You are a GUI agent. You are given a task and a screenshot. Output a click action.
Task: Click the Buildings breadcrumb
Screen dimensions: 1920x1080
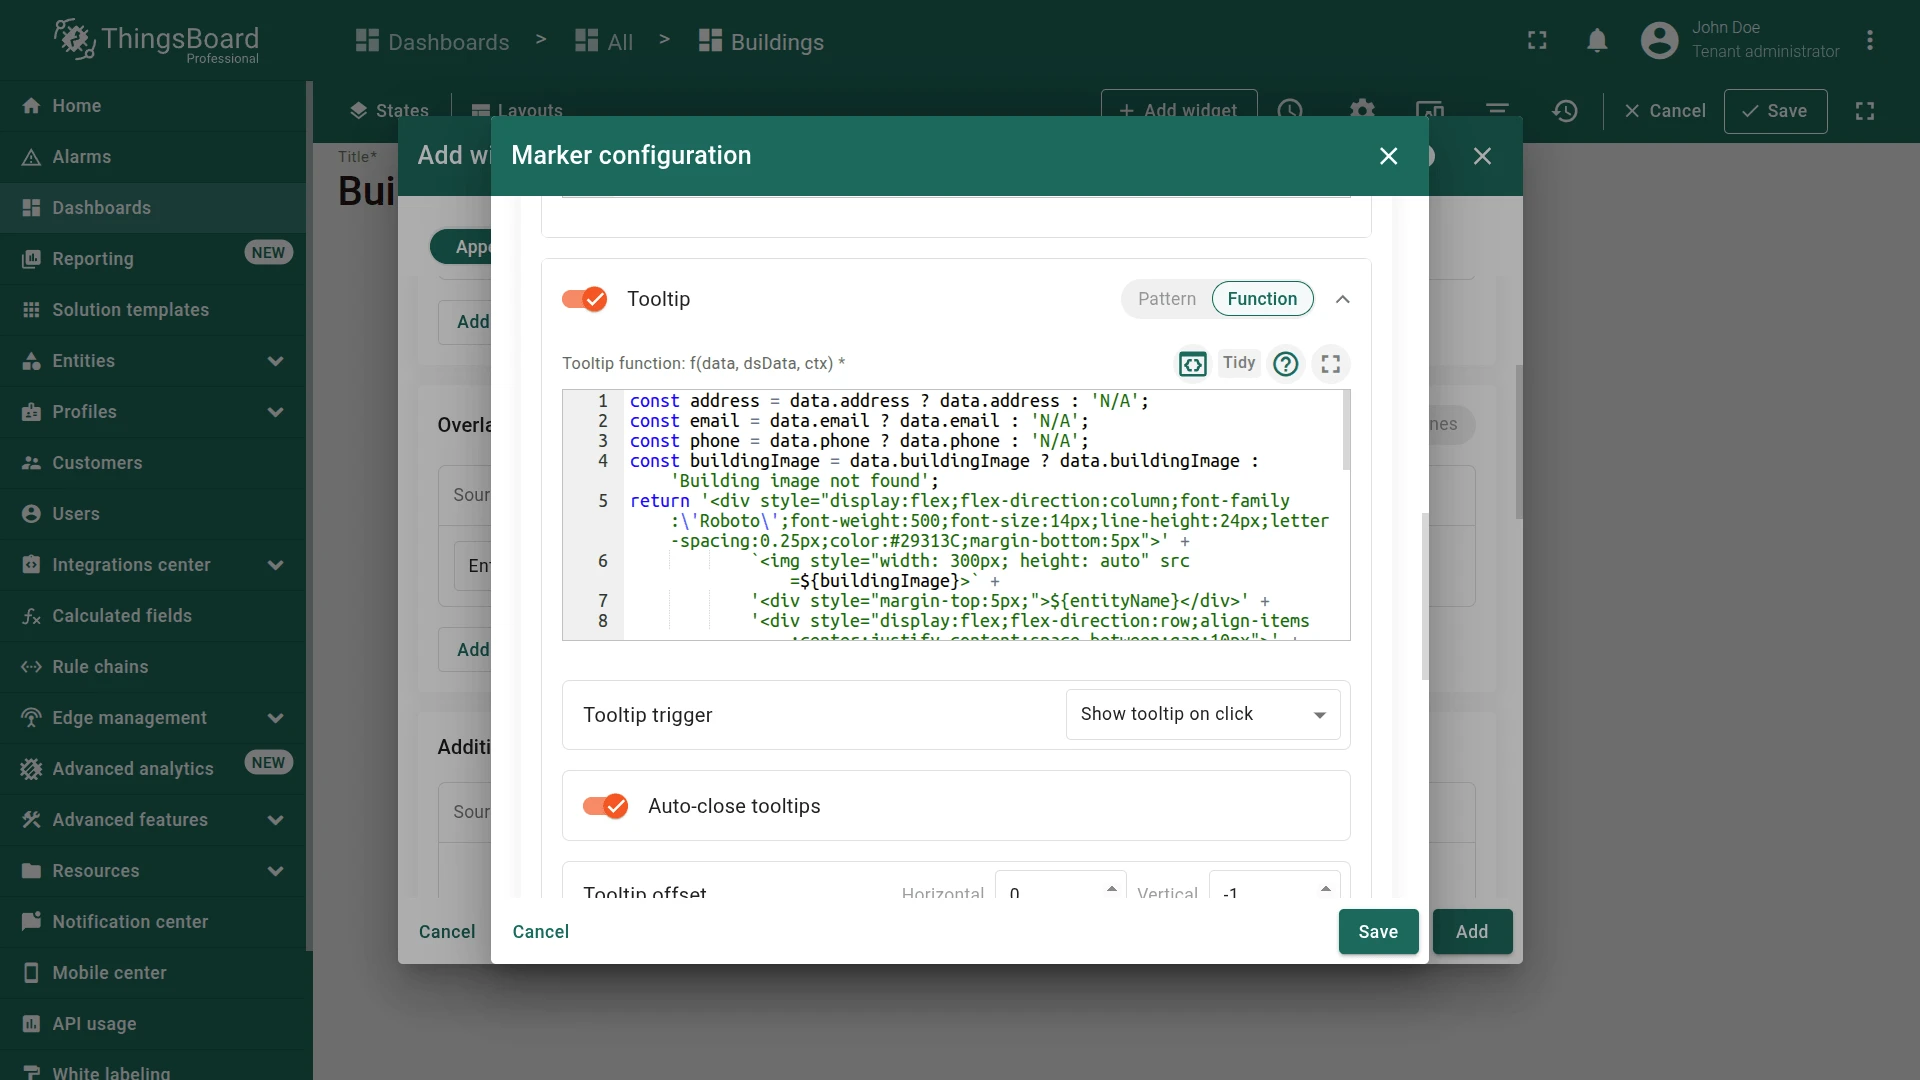coord(761,41)
